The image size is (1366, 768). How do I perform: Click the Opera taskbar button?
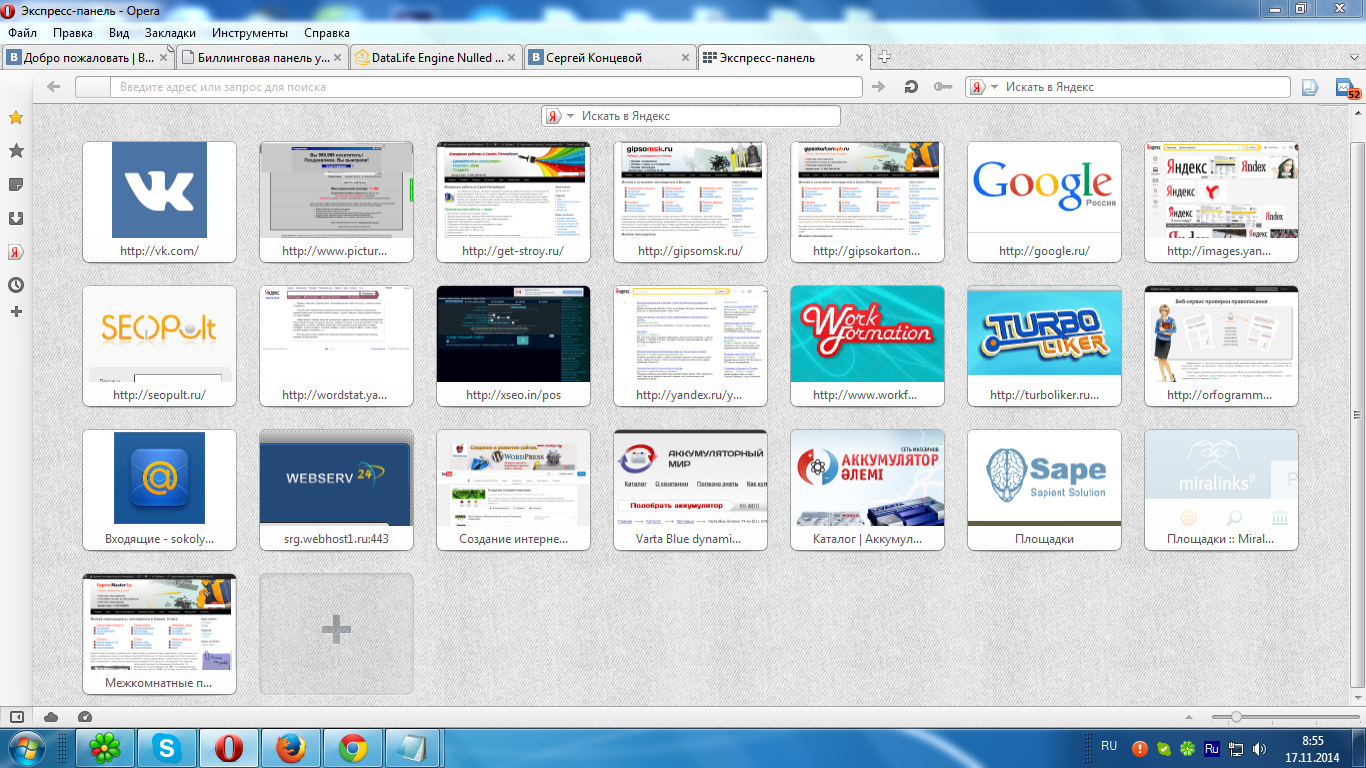[229, 748]
